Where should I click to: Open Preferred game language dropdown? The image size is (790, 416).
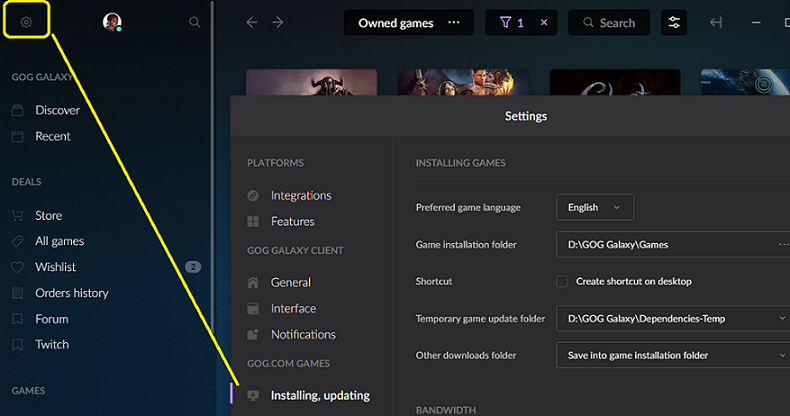[x=595, y=207]
